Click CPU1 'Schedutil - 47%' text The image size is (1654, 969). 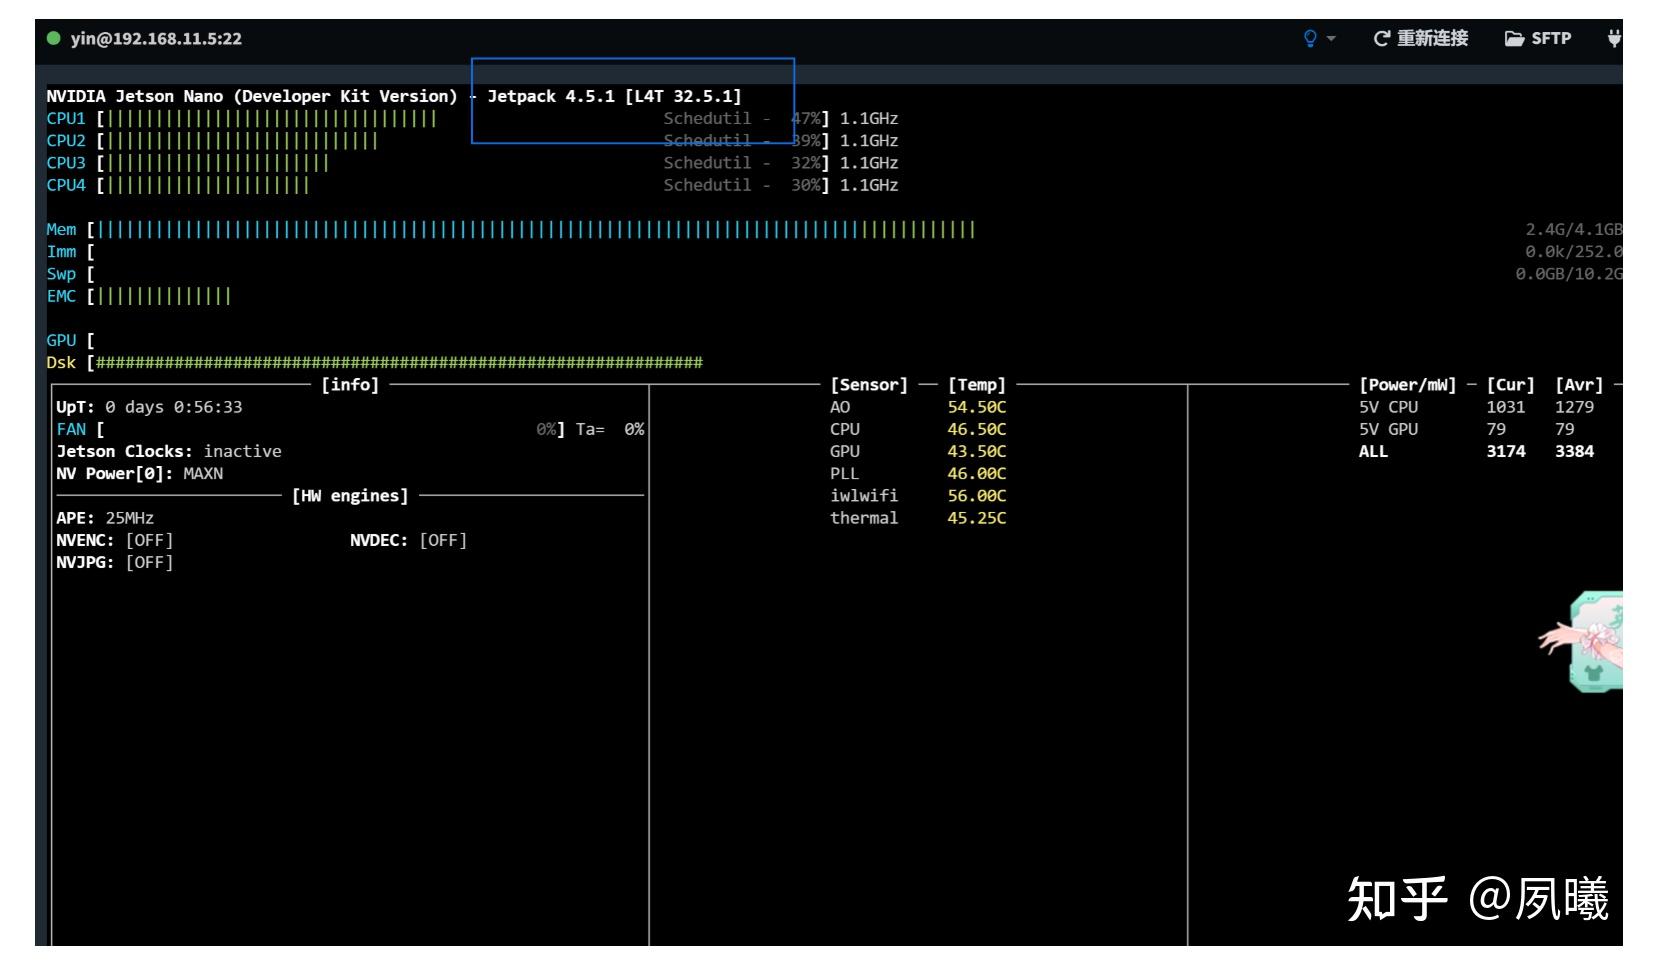coord(742,118)
